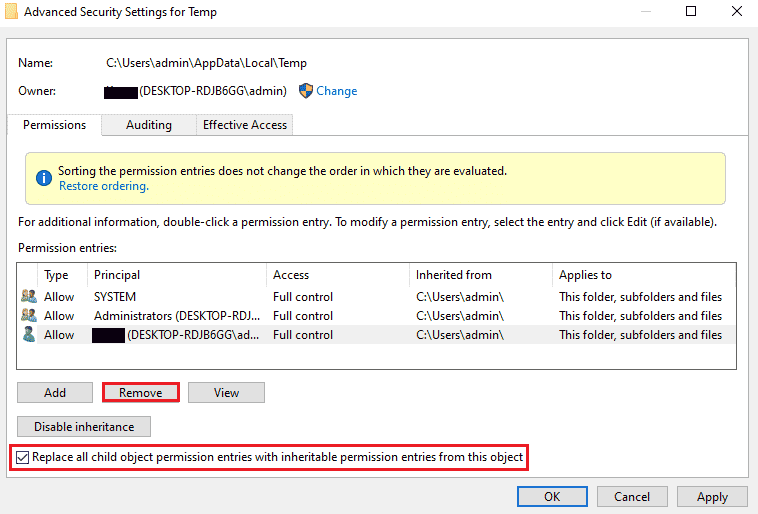Toggle Replace all child object permission entries checkbox

[22, 457]
